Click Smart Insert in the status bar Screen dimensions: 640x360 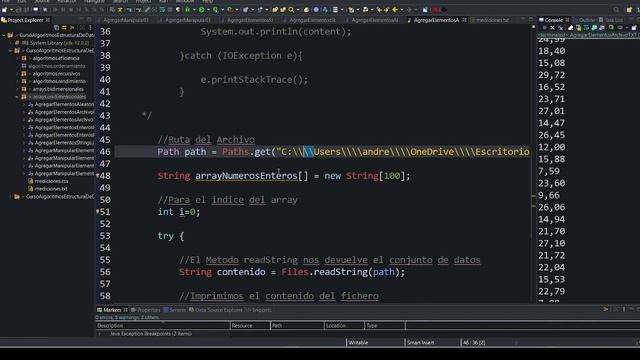[420, 343]
